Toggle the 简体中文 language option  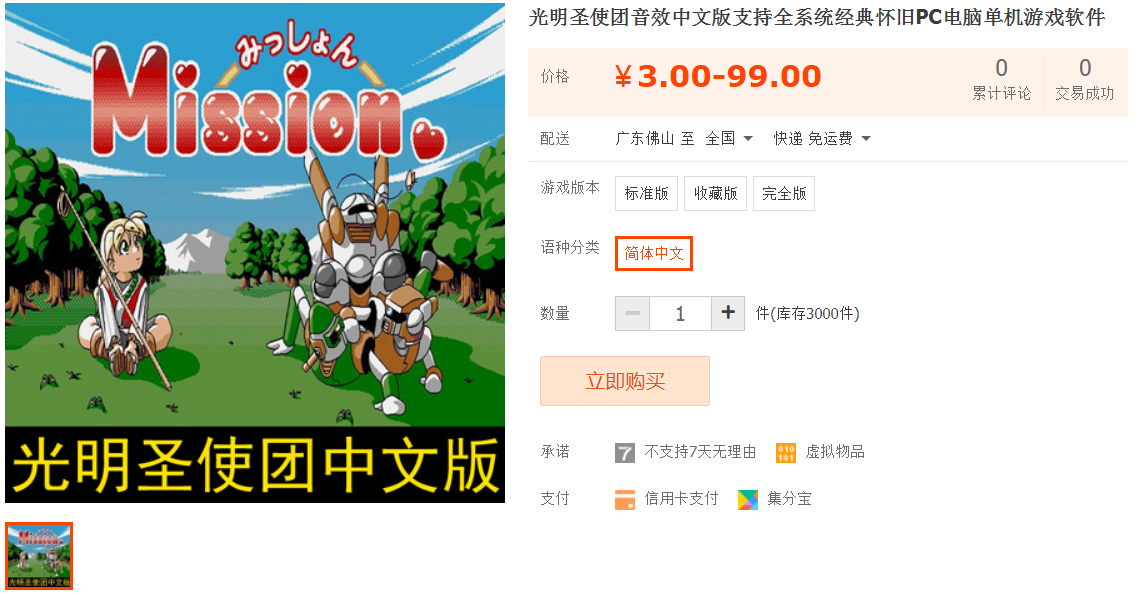(654, 254)
